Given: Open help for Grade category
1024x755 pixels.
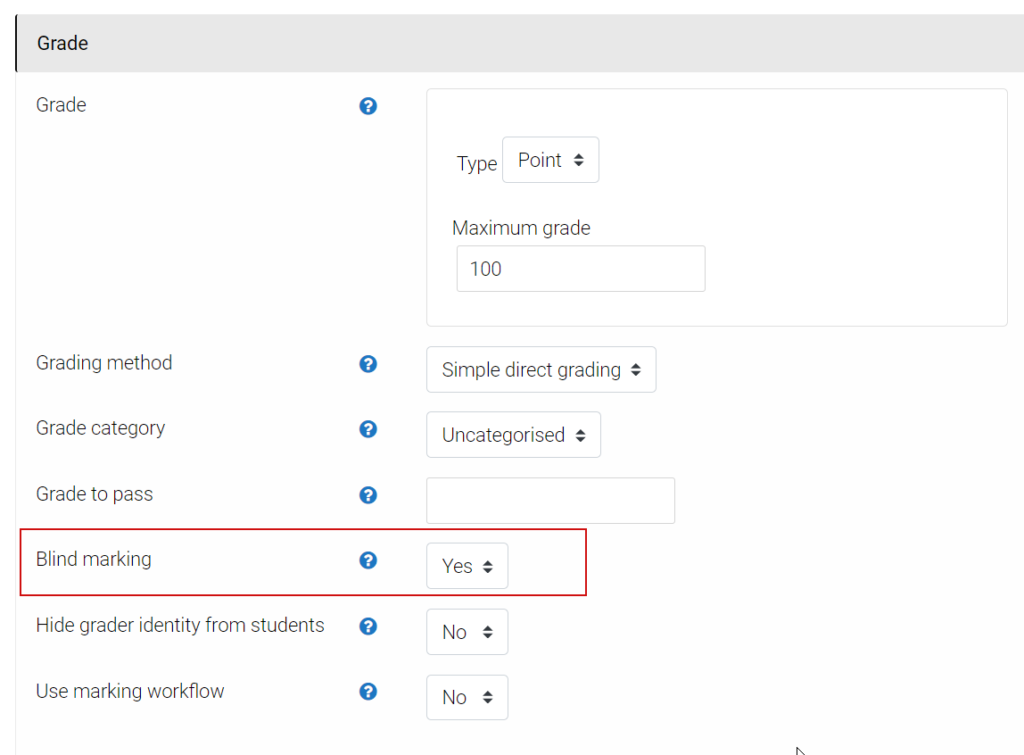Looking at the screenshot, I should 368,429.
